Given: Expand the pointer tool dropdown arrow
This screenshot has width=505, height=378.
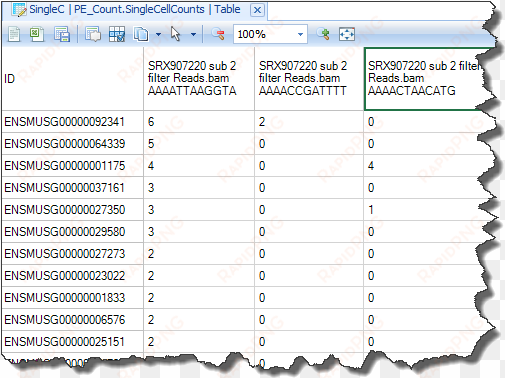Looking at the screenshot, I should (193, 34).
